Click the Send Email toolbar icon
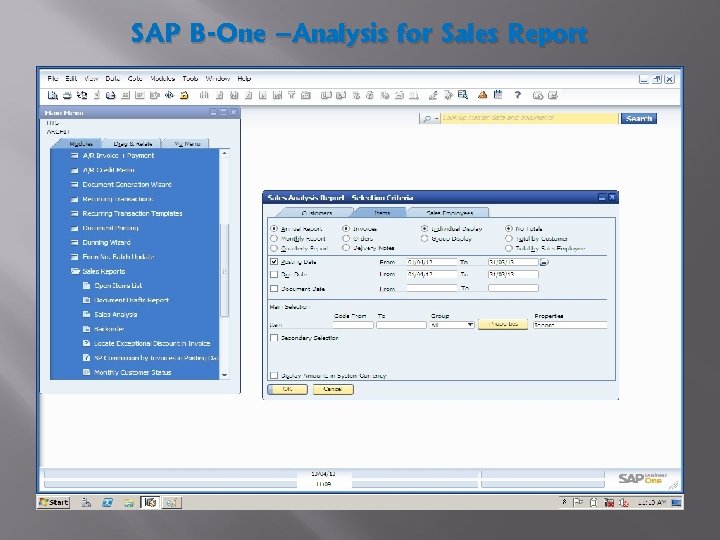720x540 pixels. click(82, 95)
